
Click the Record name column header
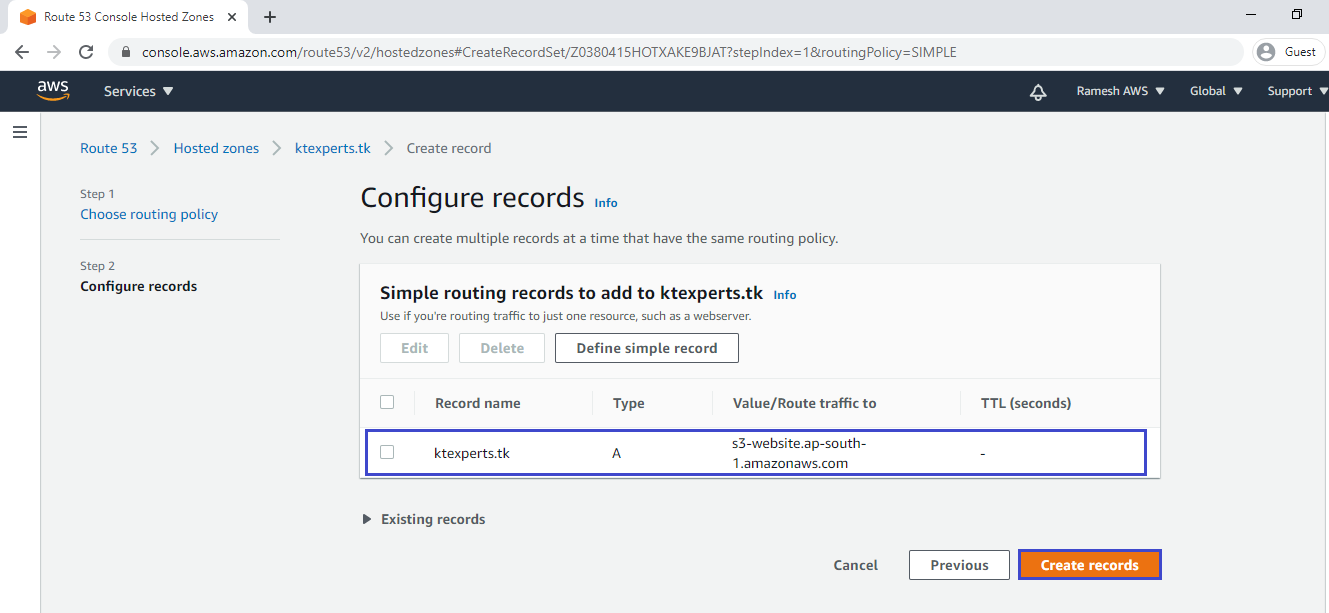(x=478, y=403)
